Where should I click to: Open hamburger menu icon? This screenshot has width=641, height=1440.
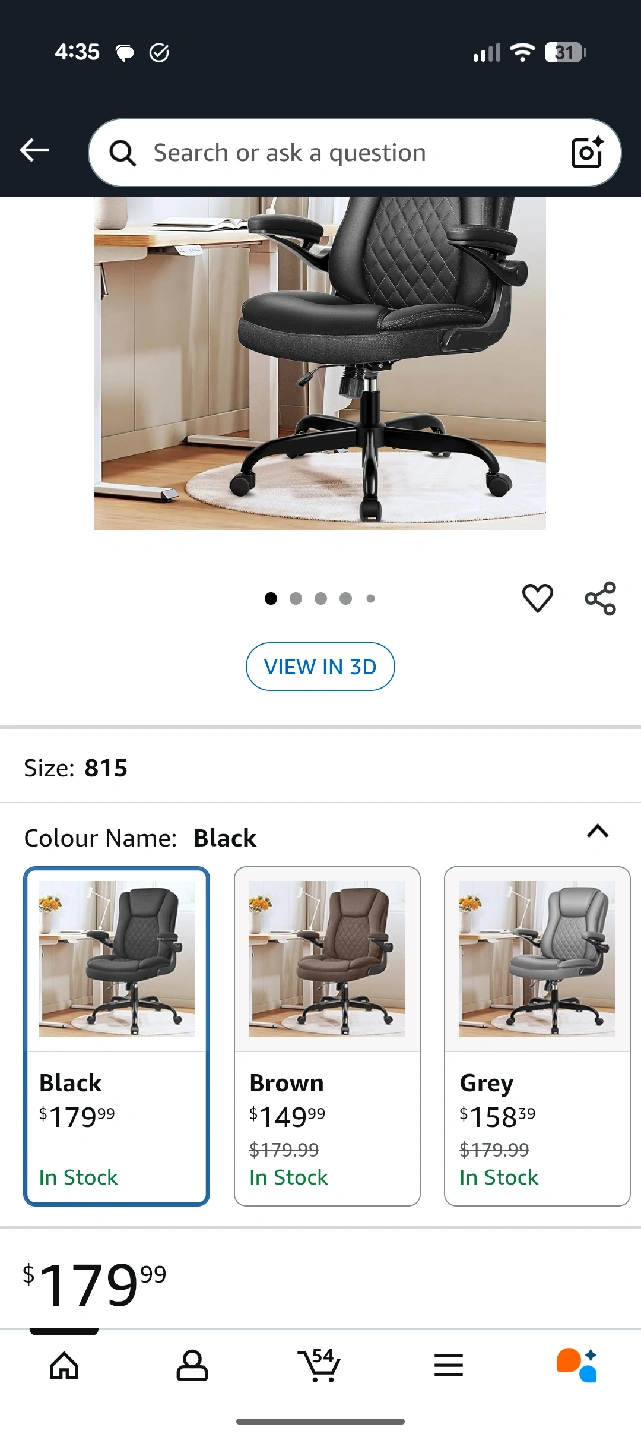tap(448, 1365)
